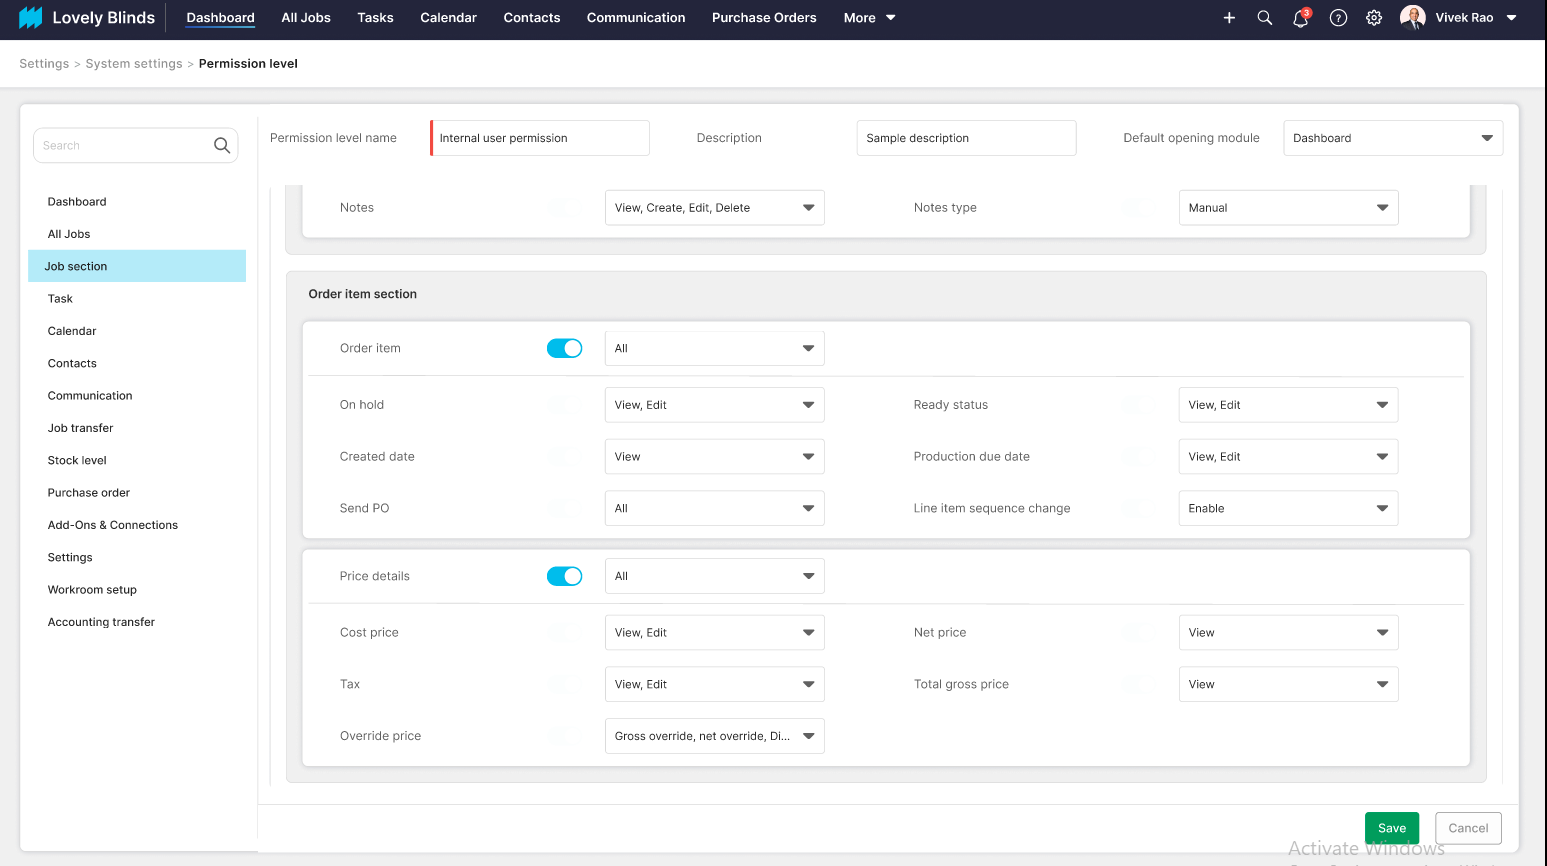Click the plus add-new icon in top bar
This screenshot has width=1547, height=866.
point(1229,18)
